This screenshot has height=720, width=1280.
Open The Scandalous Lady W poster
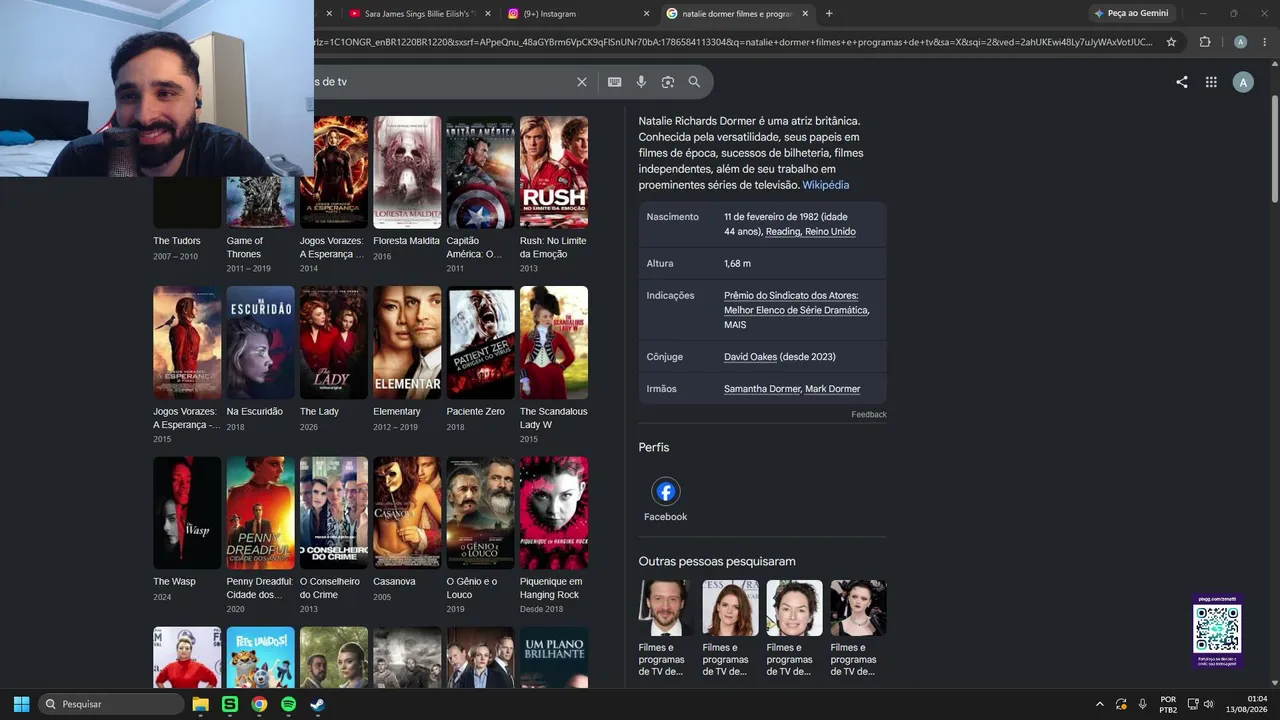(554, 343)
